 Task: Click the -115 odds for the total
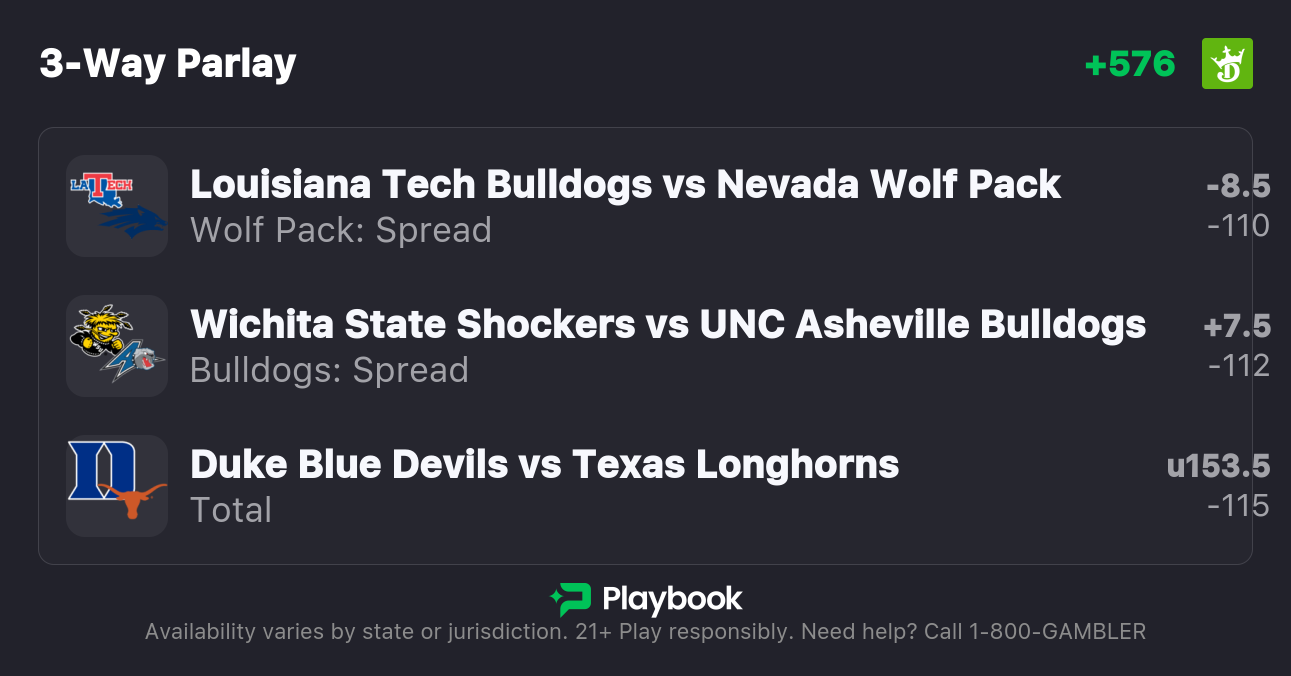1237,506
